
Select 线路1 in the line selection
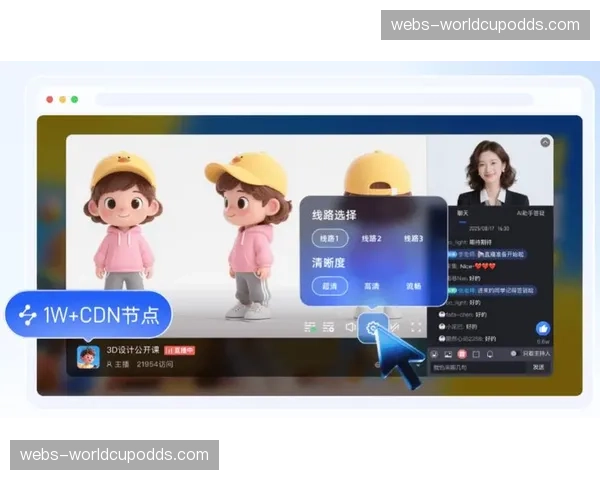coord(330,238)
